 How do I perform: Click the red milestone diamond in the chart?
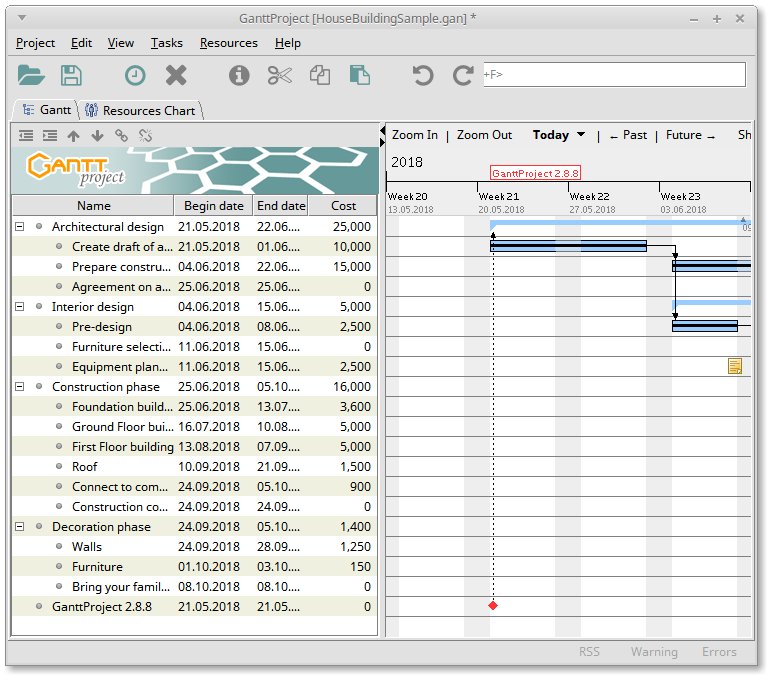(x=493, y=606)
